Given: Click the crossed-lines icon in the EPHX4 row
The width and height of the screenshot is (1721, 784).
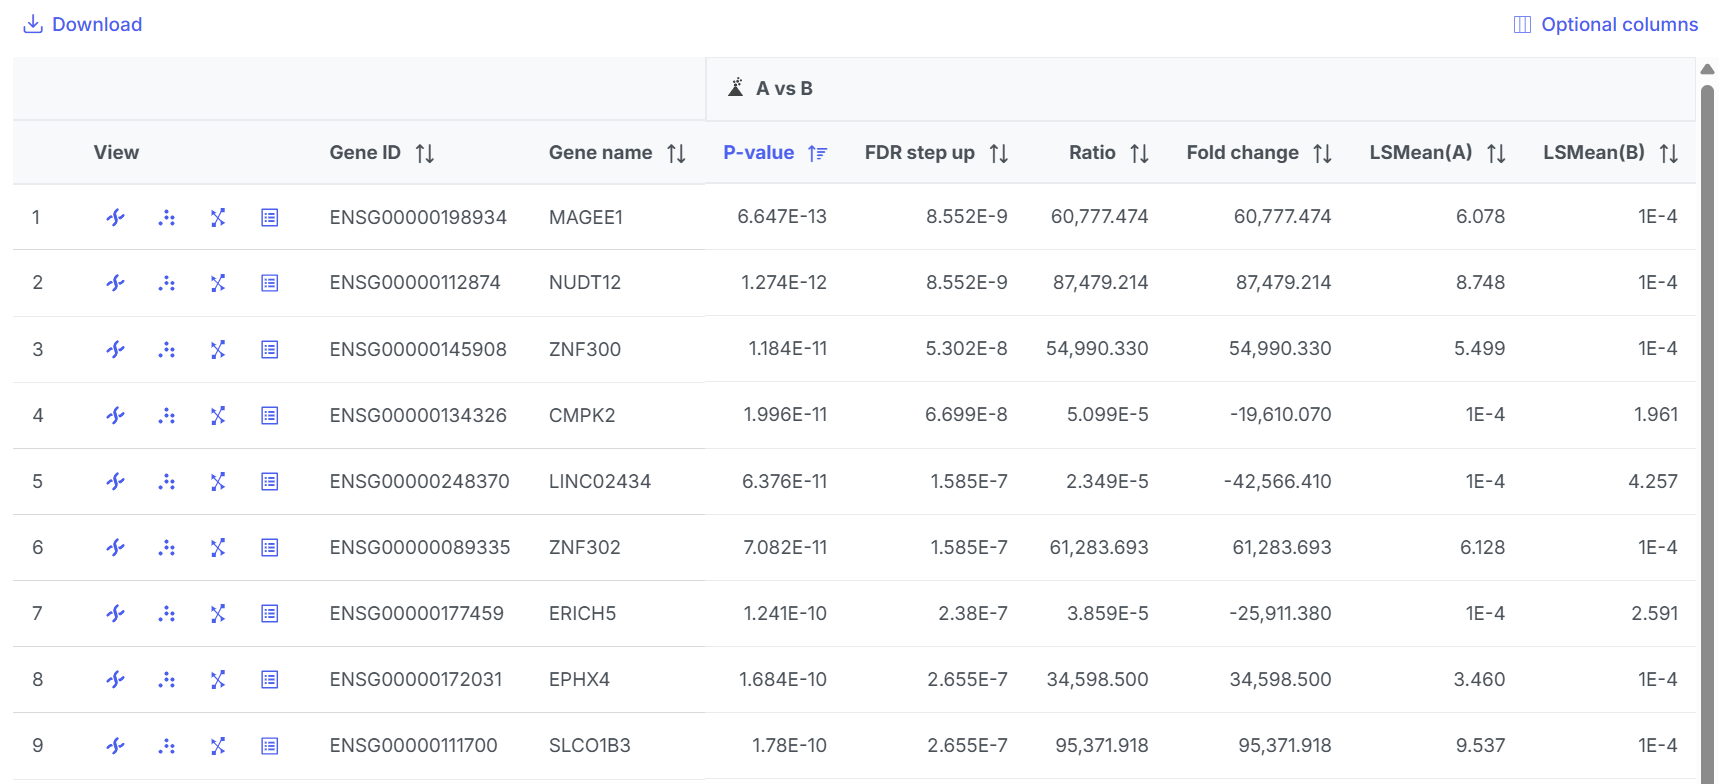Looking at the screenshot, I should point(218,679).
